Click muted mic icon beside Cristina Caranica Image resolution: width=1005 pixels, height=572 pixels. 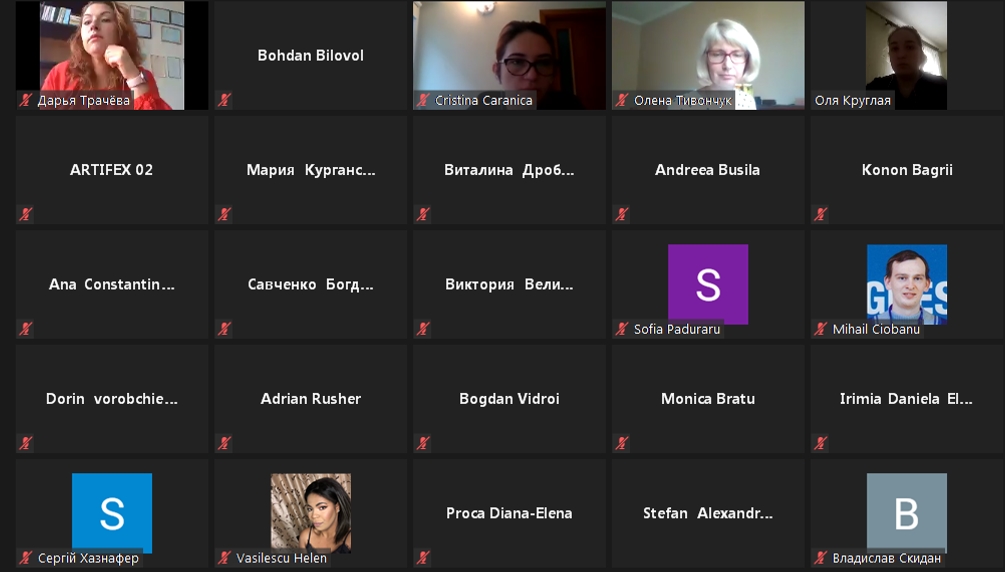(422, 100)
